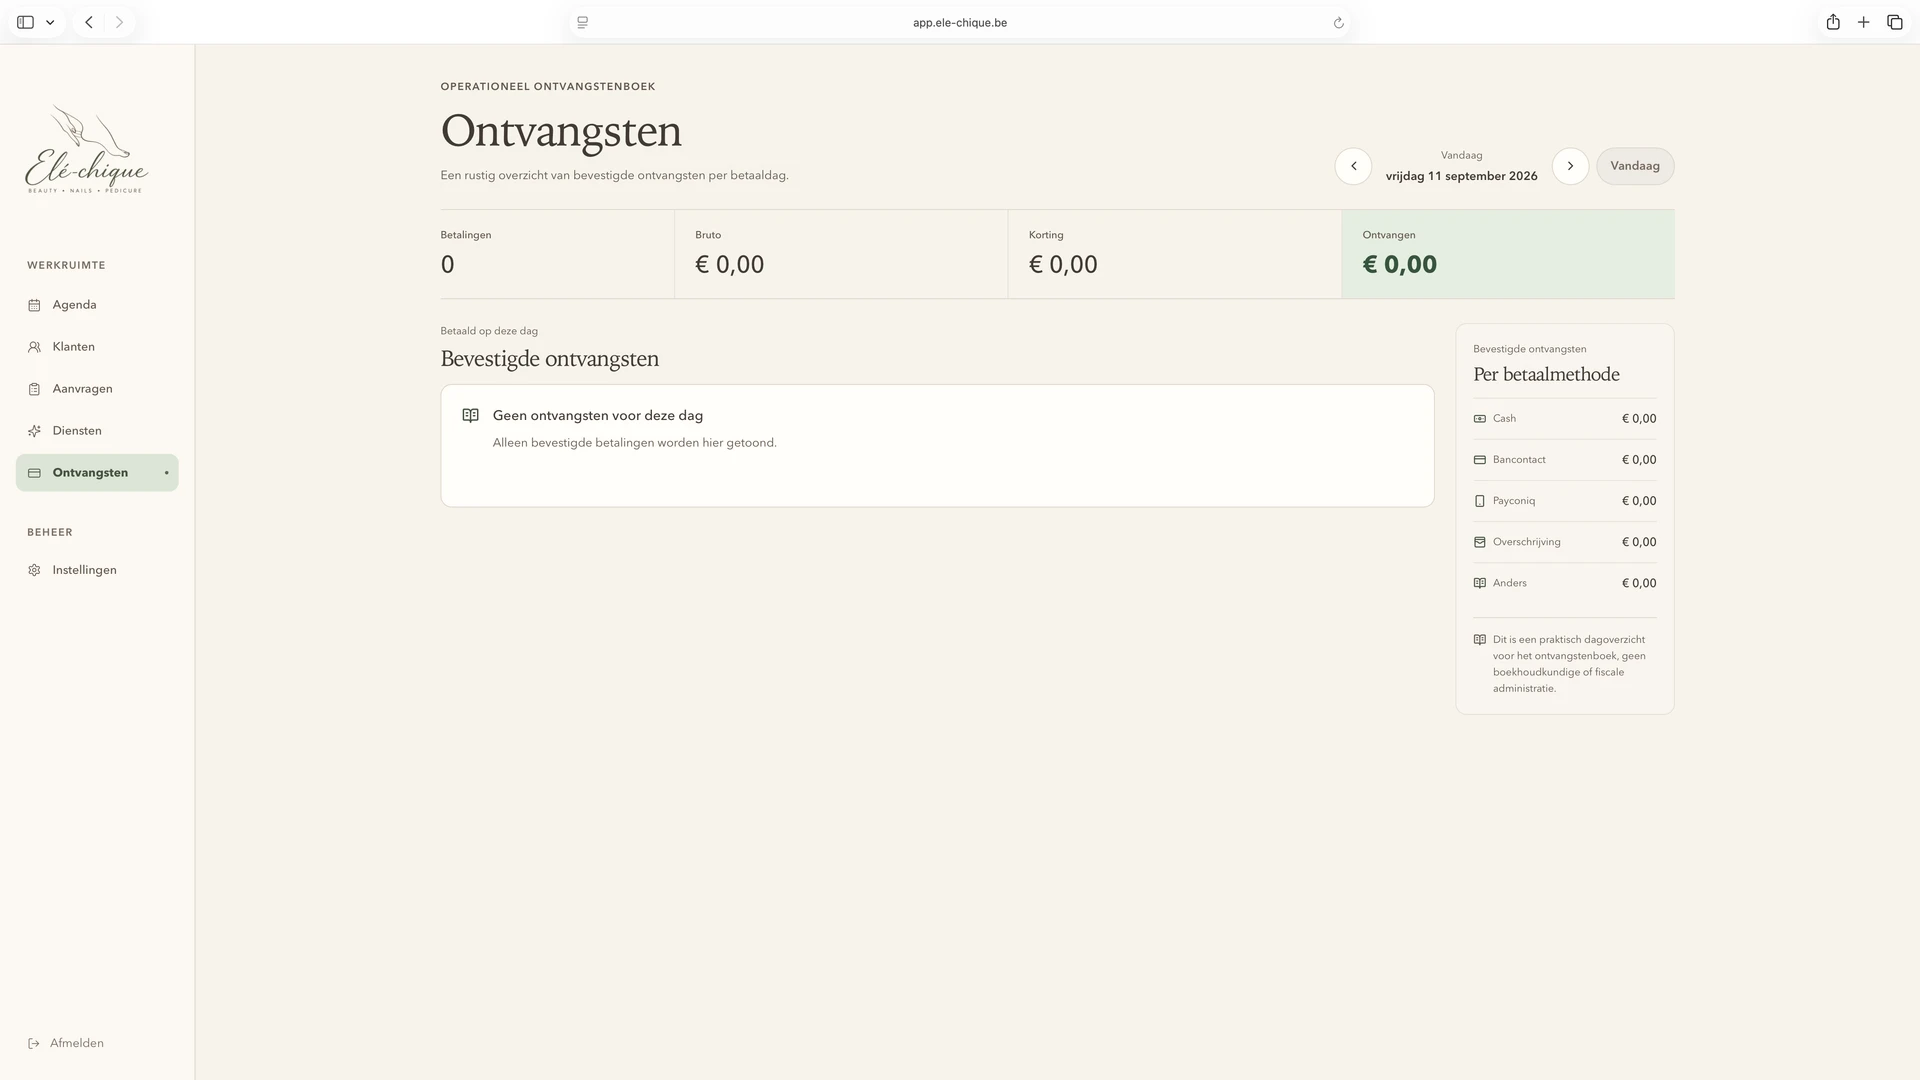1920x1080 pixels.
Task: Click the Aanvragen clipboard icon
Action: click(34, 389)
